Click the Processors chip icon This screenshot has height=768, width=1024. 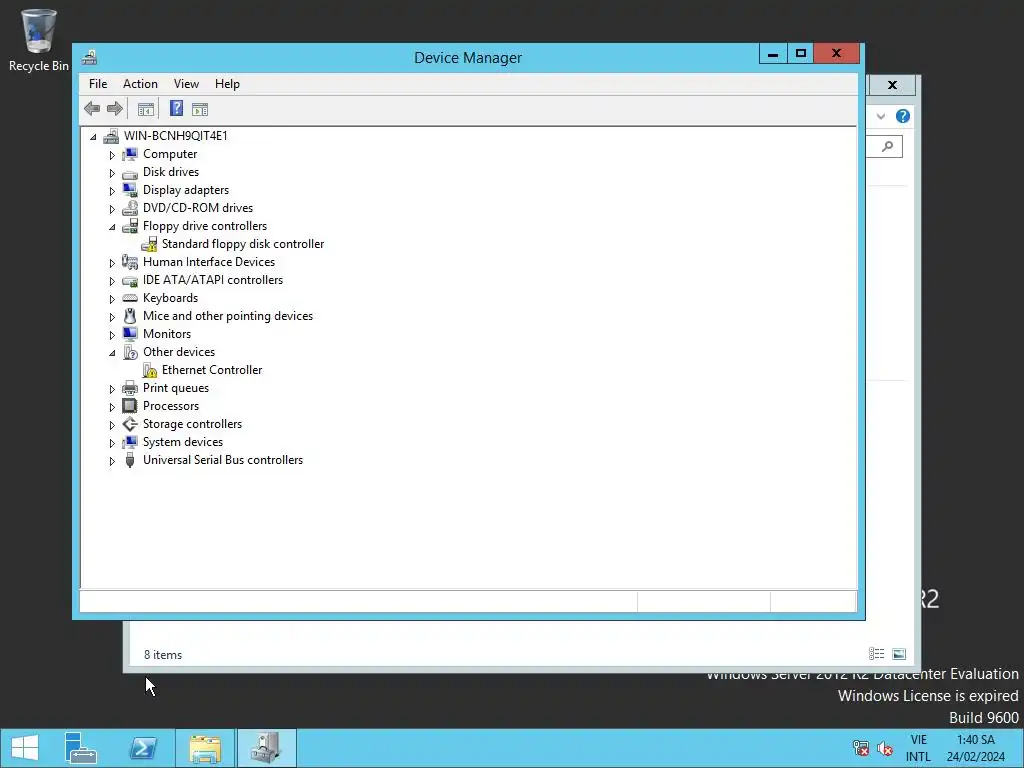pos(130,406)
